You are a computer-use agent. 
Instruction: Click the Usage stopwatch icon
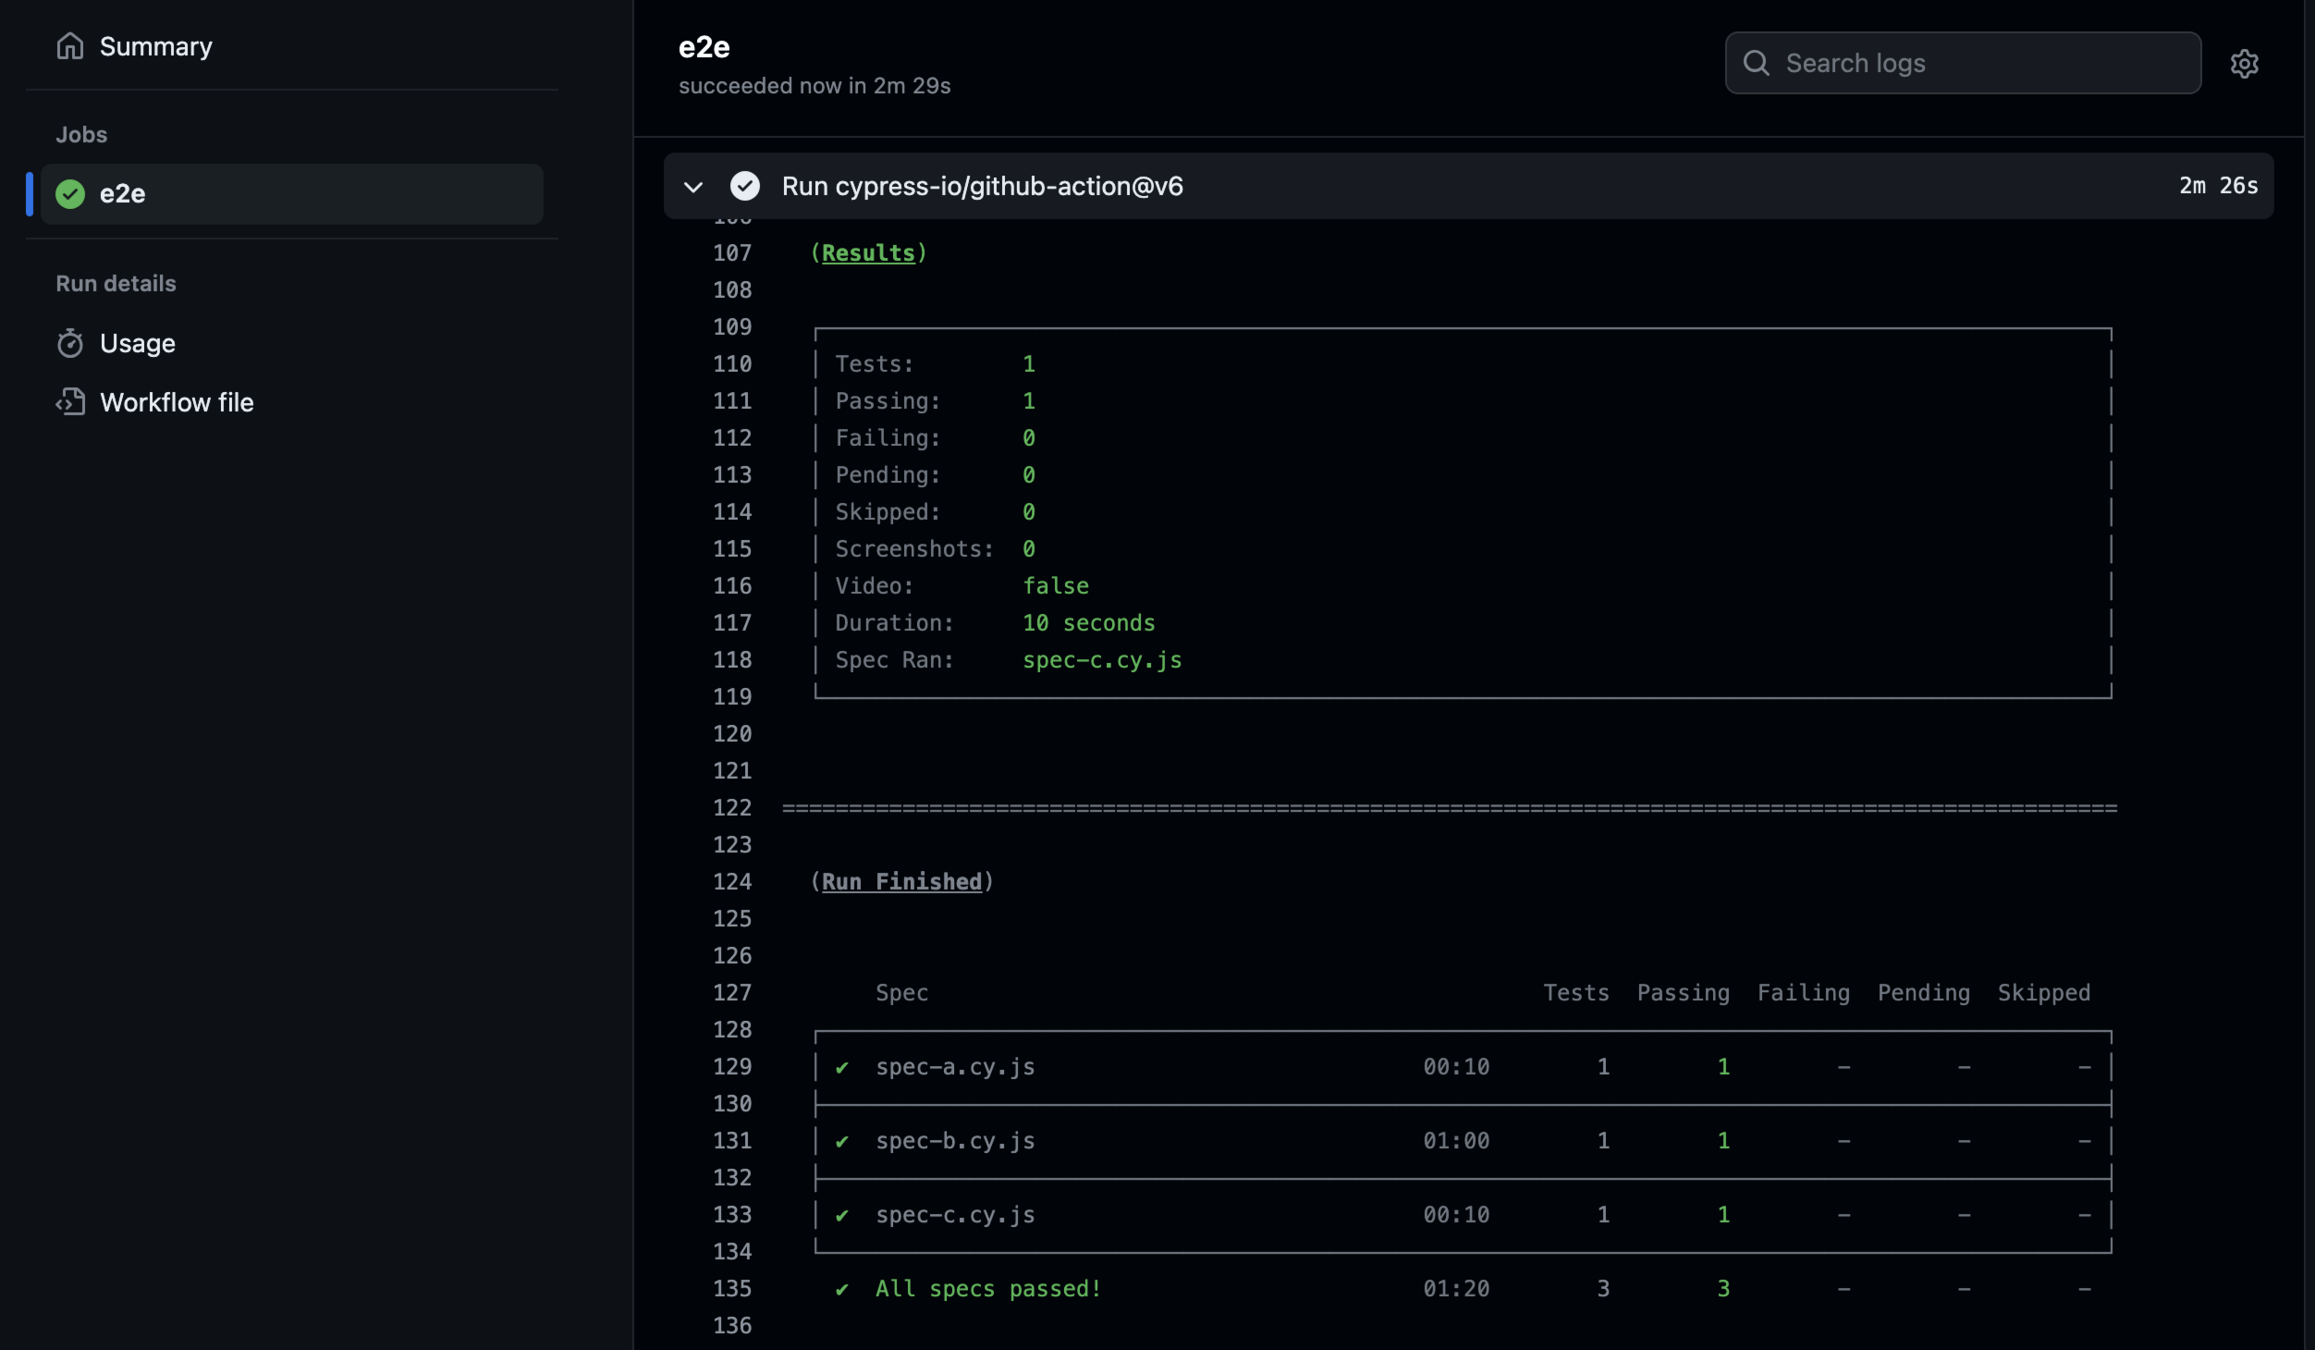[x=69, y=343]
